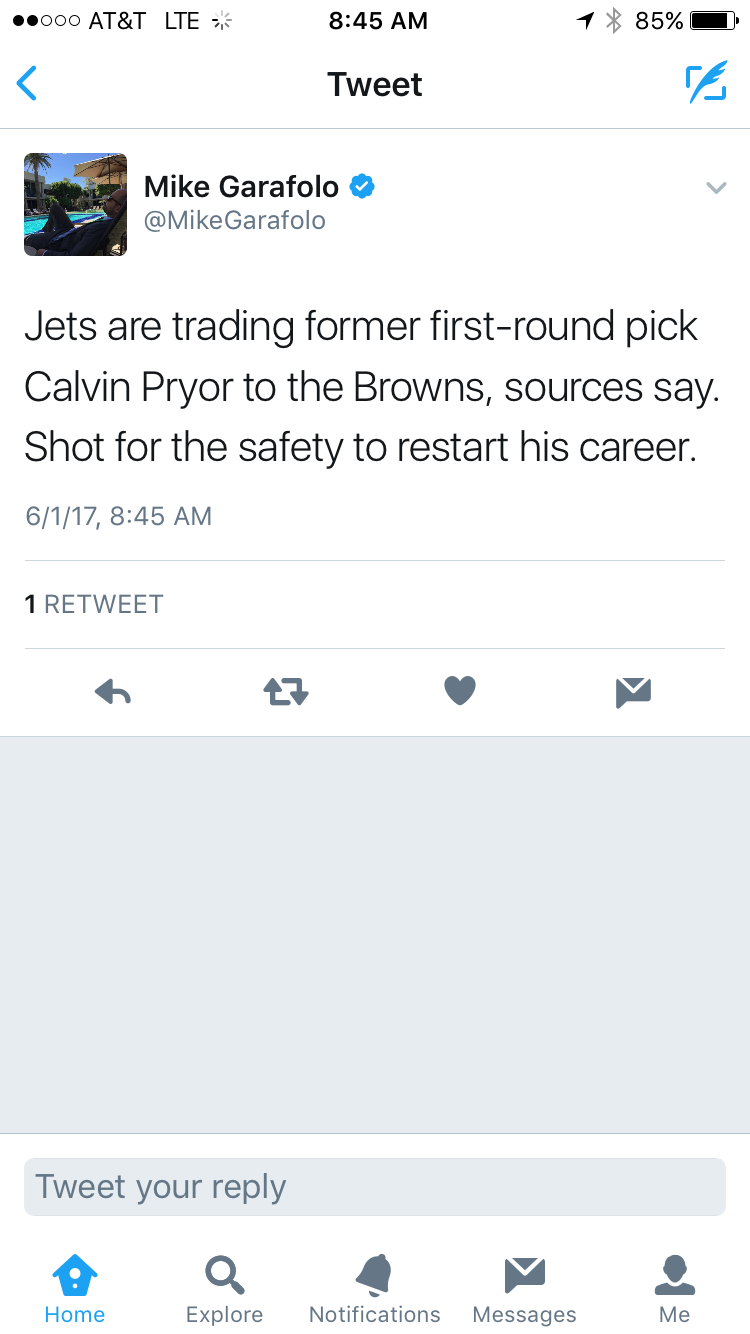Tap the Mike Garafolo display name
The image size is (750, 1334).
(x=241, y=186)
